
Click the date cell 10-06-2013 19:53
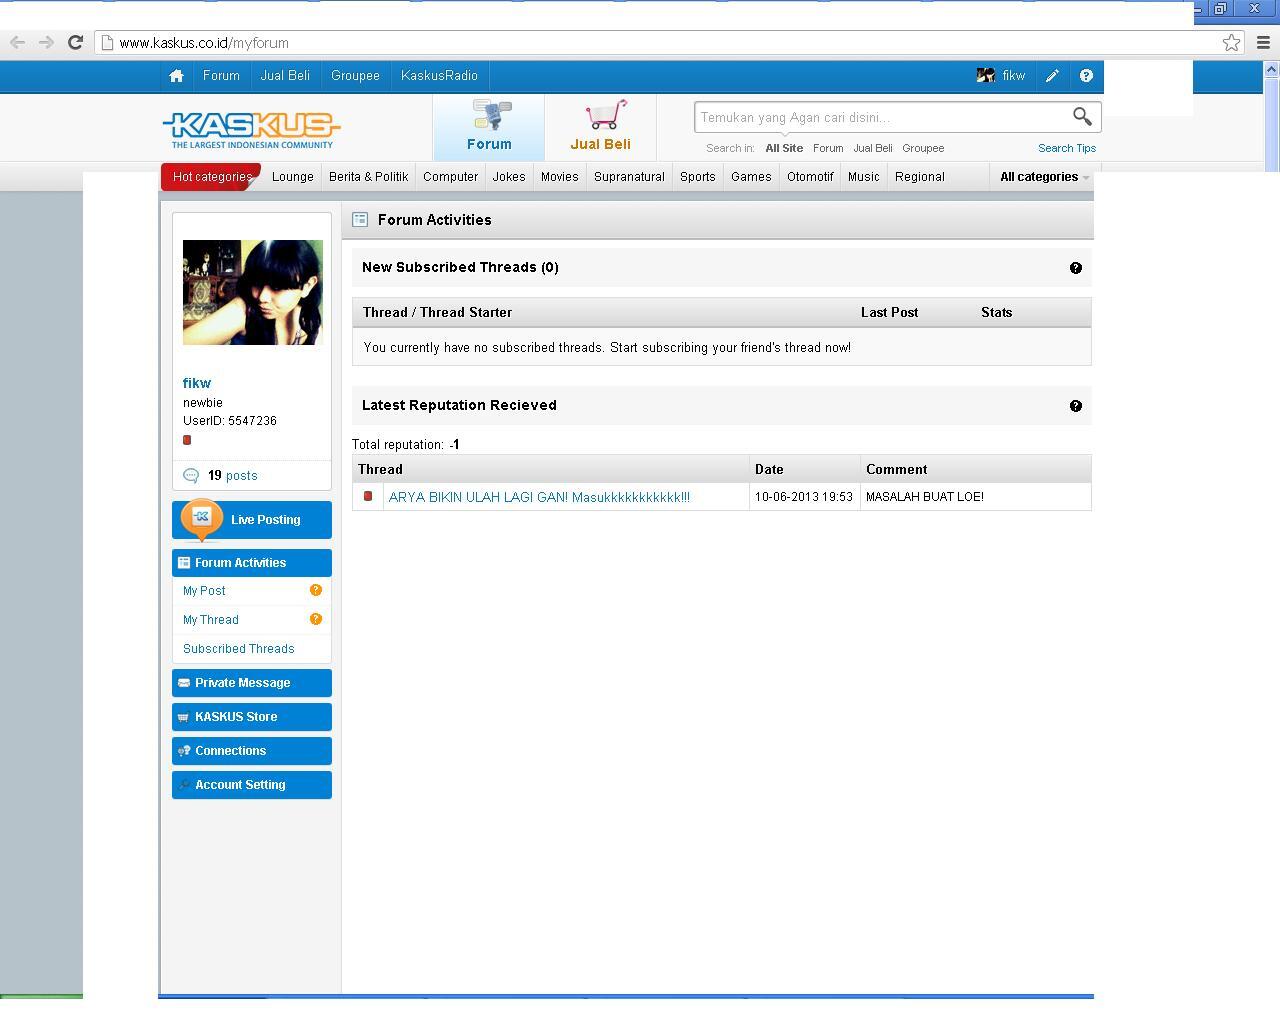804,497
